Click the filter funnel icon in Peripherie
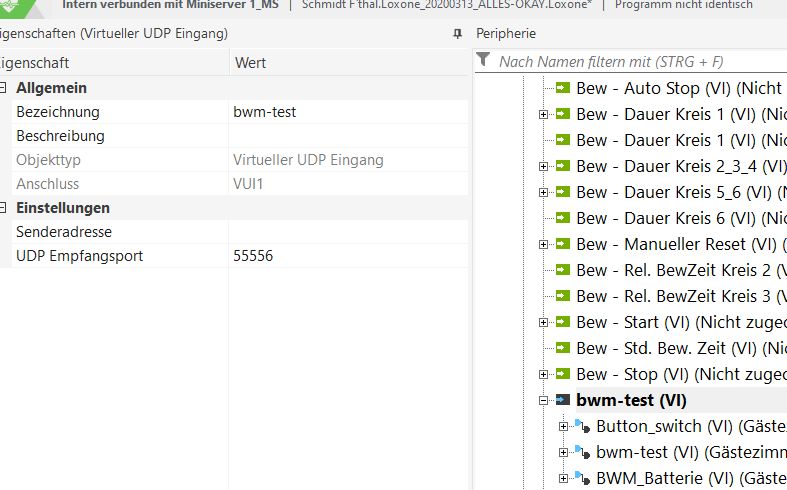 483,60
